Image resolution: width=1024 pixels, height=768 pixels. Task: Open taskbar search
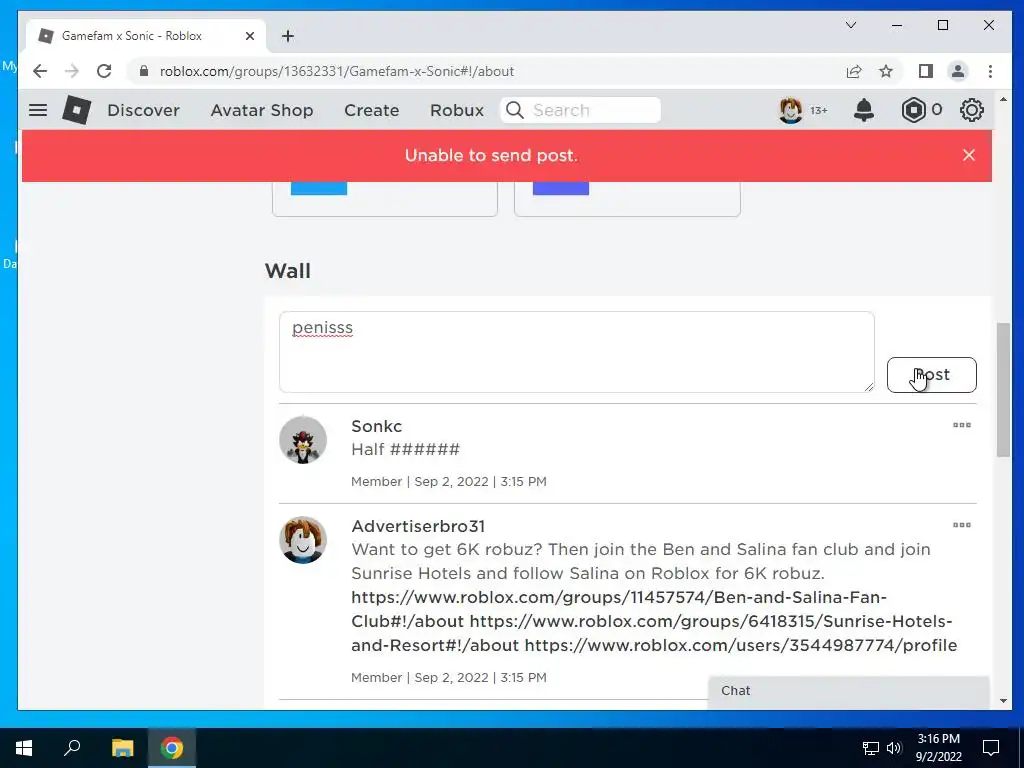(x=72, y=748)
